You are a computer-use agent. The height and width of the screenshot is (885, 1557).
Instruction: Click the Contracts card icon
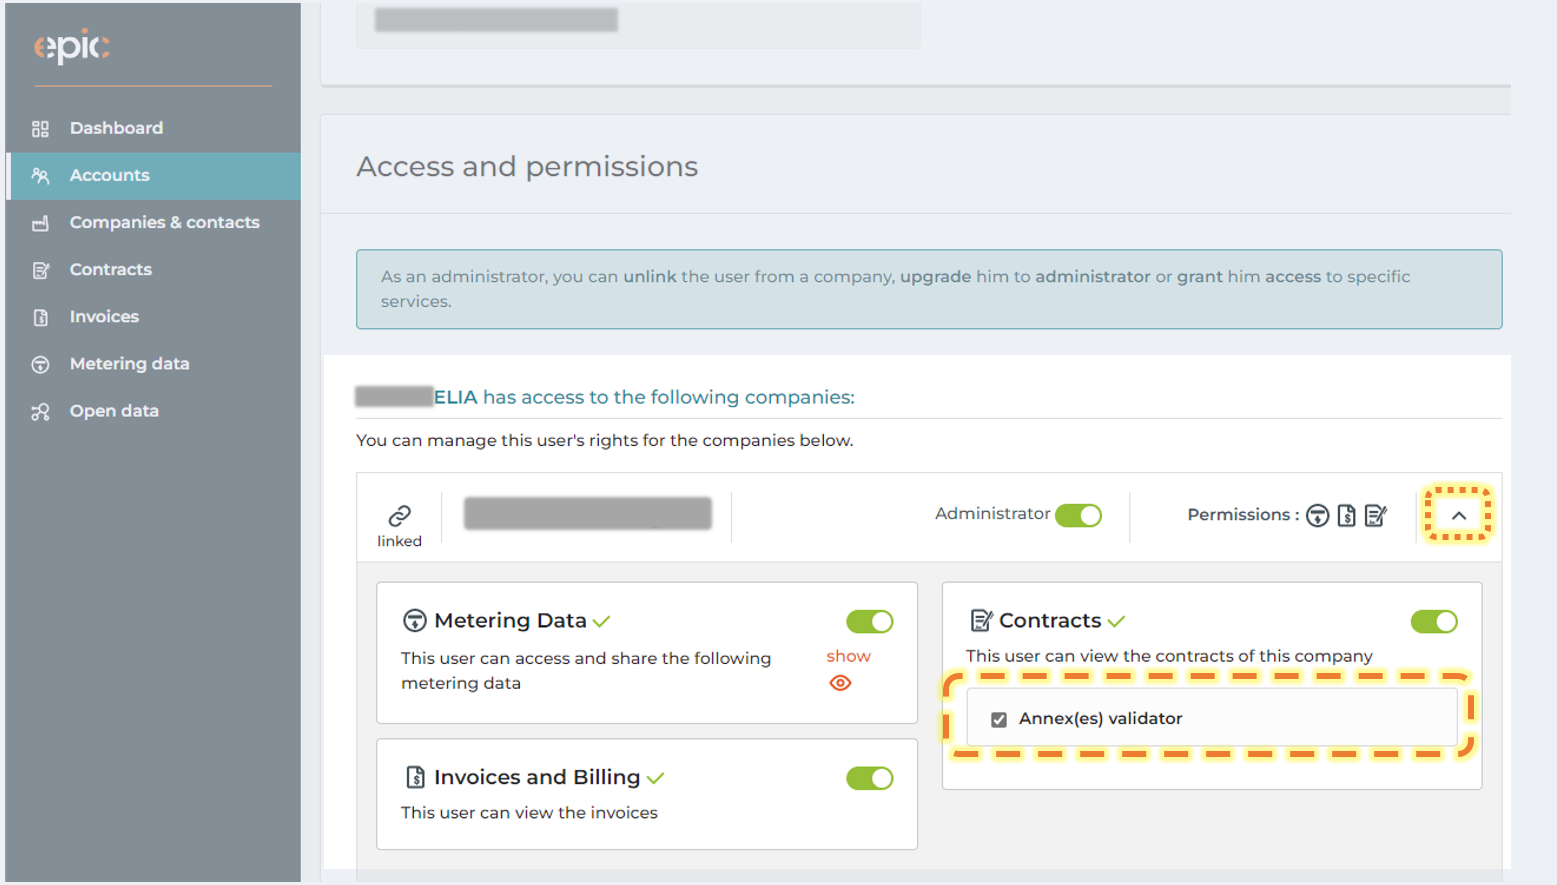[x=981, y=621]
